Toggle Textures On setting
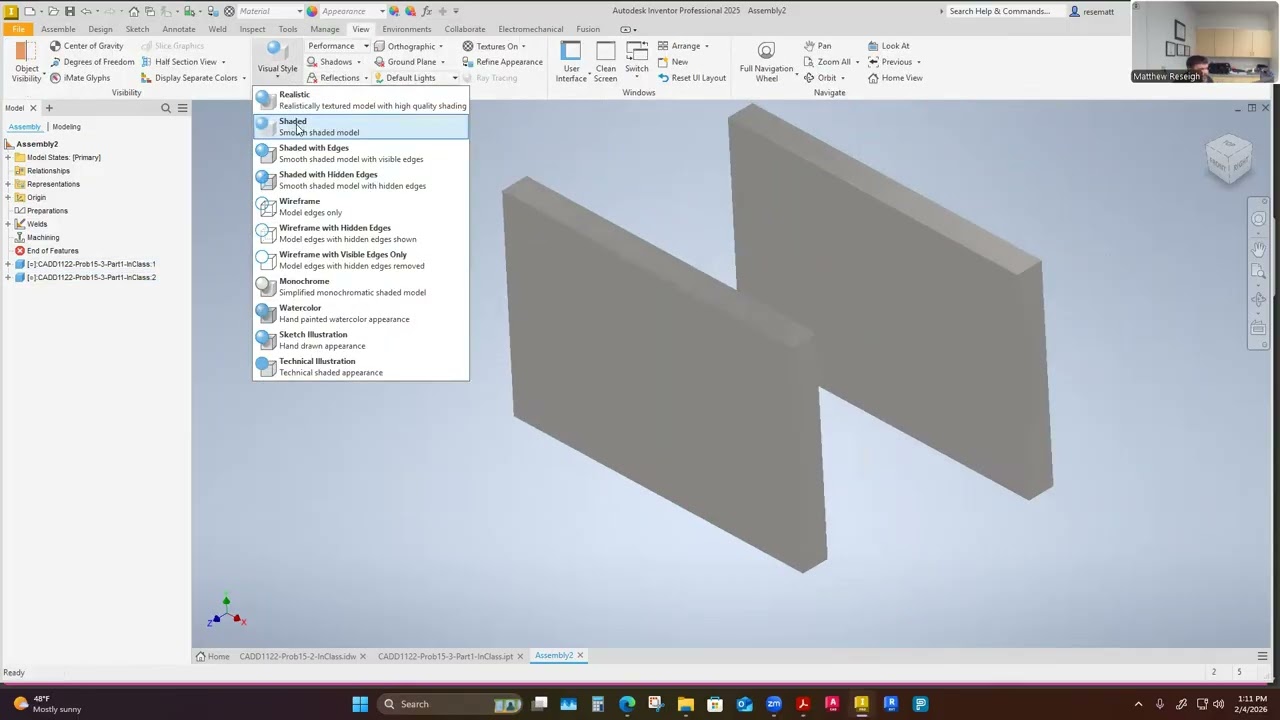The width and height of the screenshot is (1280, 720). click(494, 46)
